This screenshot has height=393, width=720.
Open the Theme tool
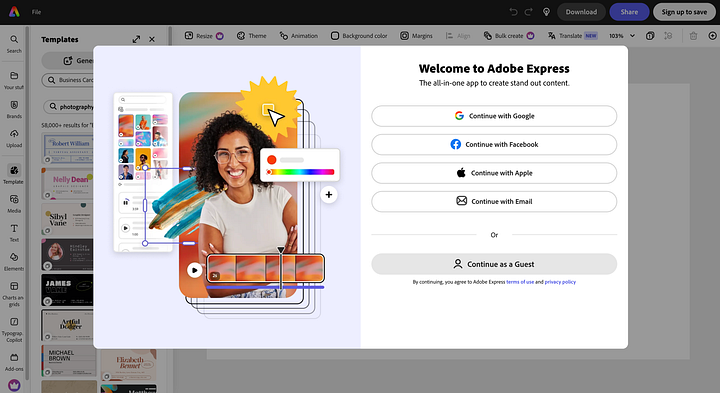[251, 36]
